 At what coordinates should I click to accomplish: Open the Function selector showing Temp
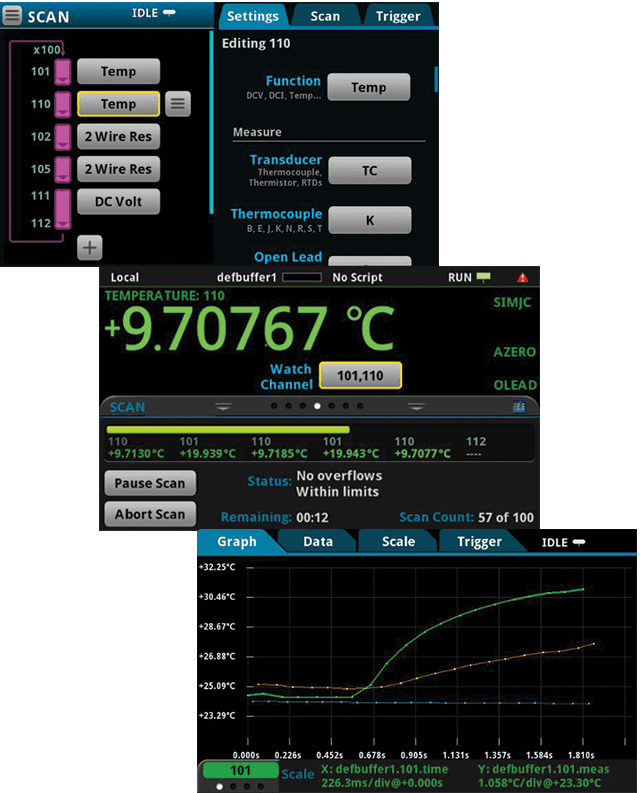pos(369,87)
